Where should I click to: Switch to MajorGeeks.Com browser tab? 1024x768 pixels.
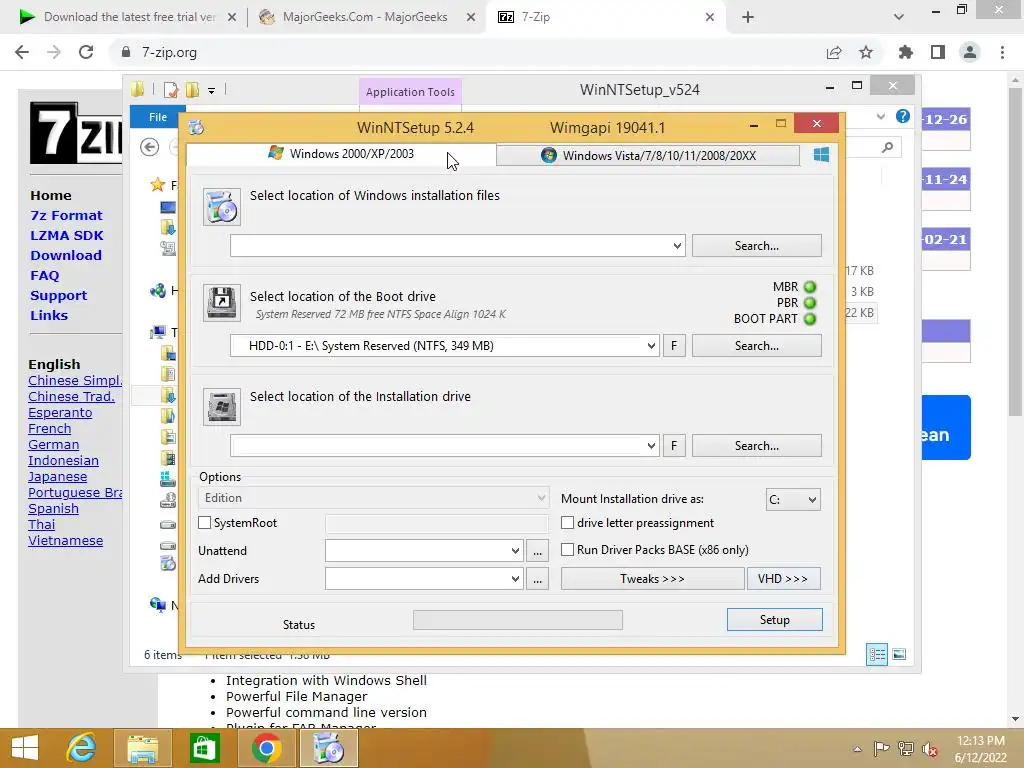tap(365, 17)
